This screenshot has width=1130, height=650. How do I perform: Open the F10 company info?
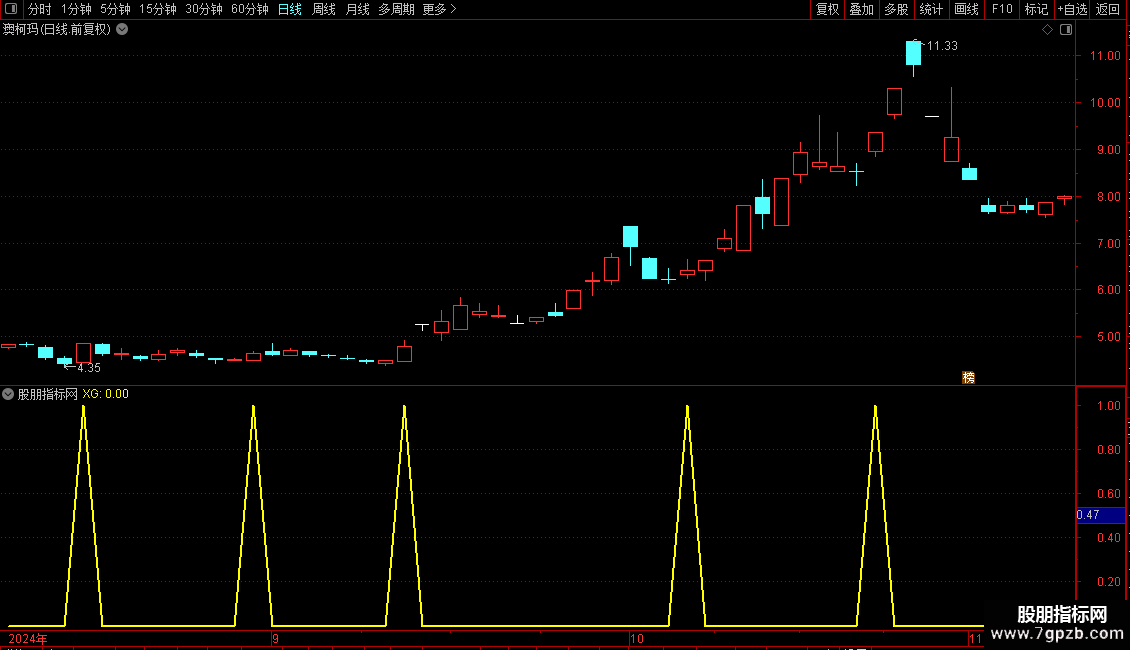click(1002, 9)
